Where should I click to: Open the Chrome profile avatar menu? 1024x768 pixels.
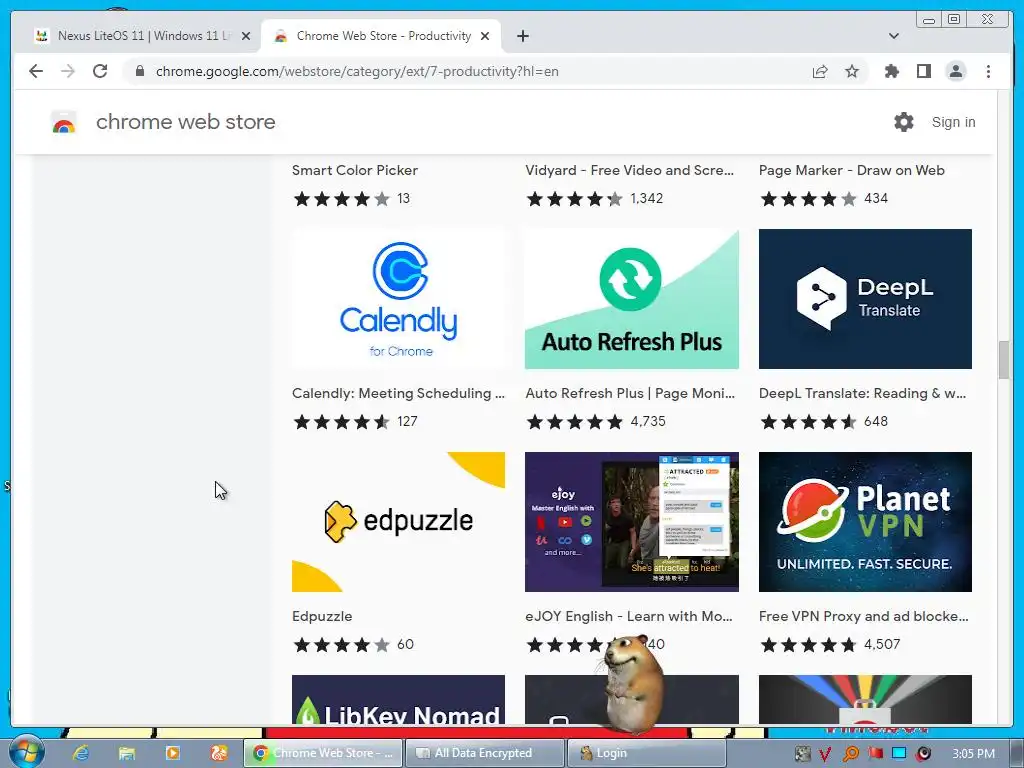point(956,71)
